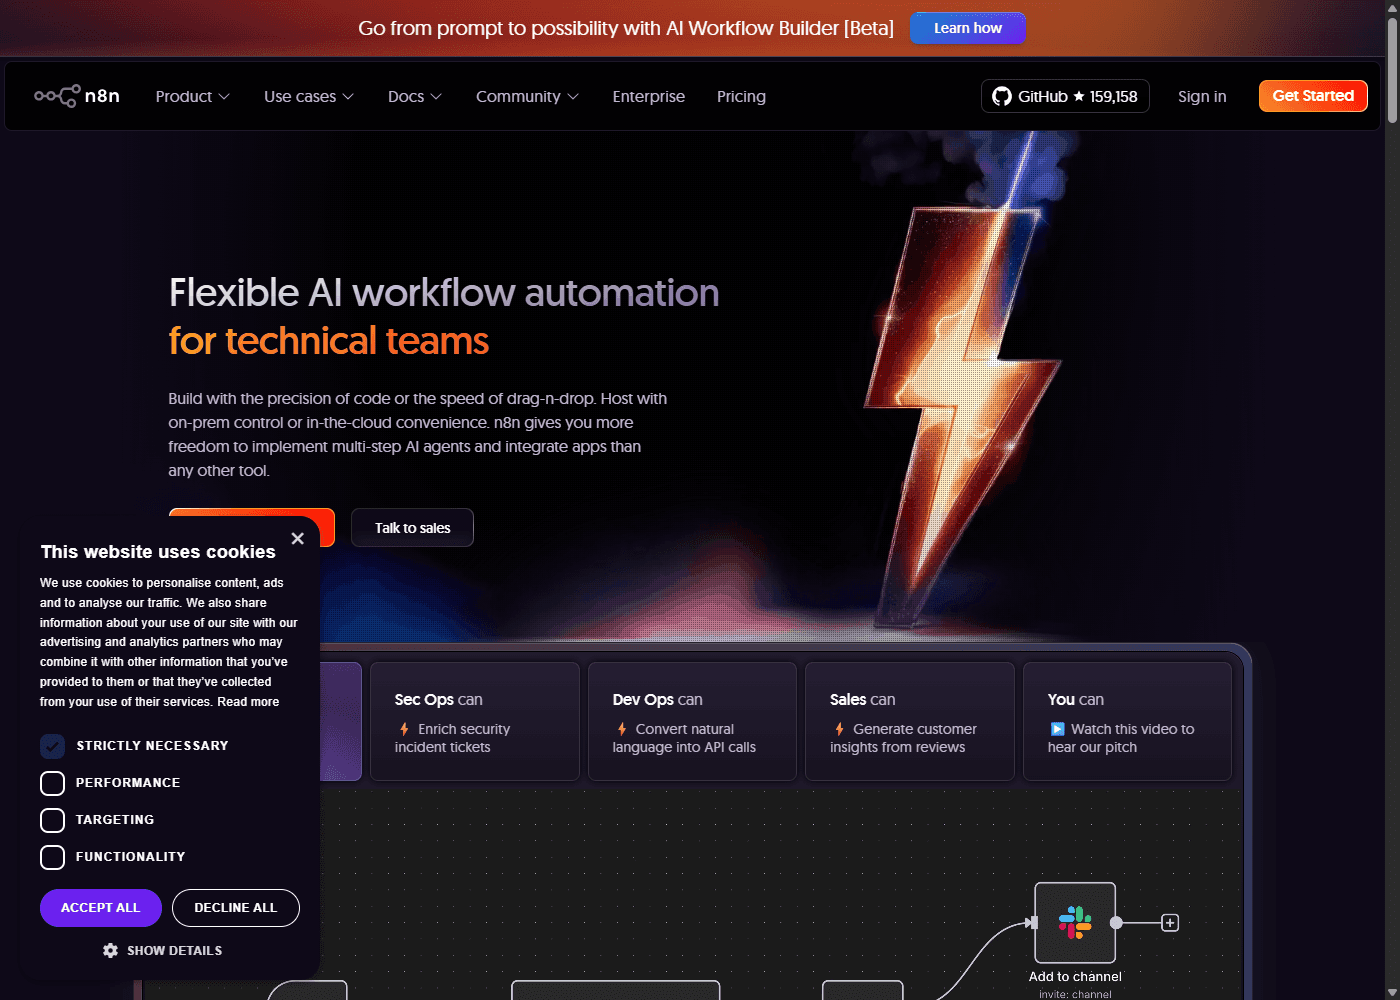
Task: Open GitHub stars button showing 159,158
Action: coord(1065,96)
